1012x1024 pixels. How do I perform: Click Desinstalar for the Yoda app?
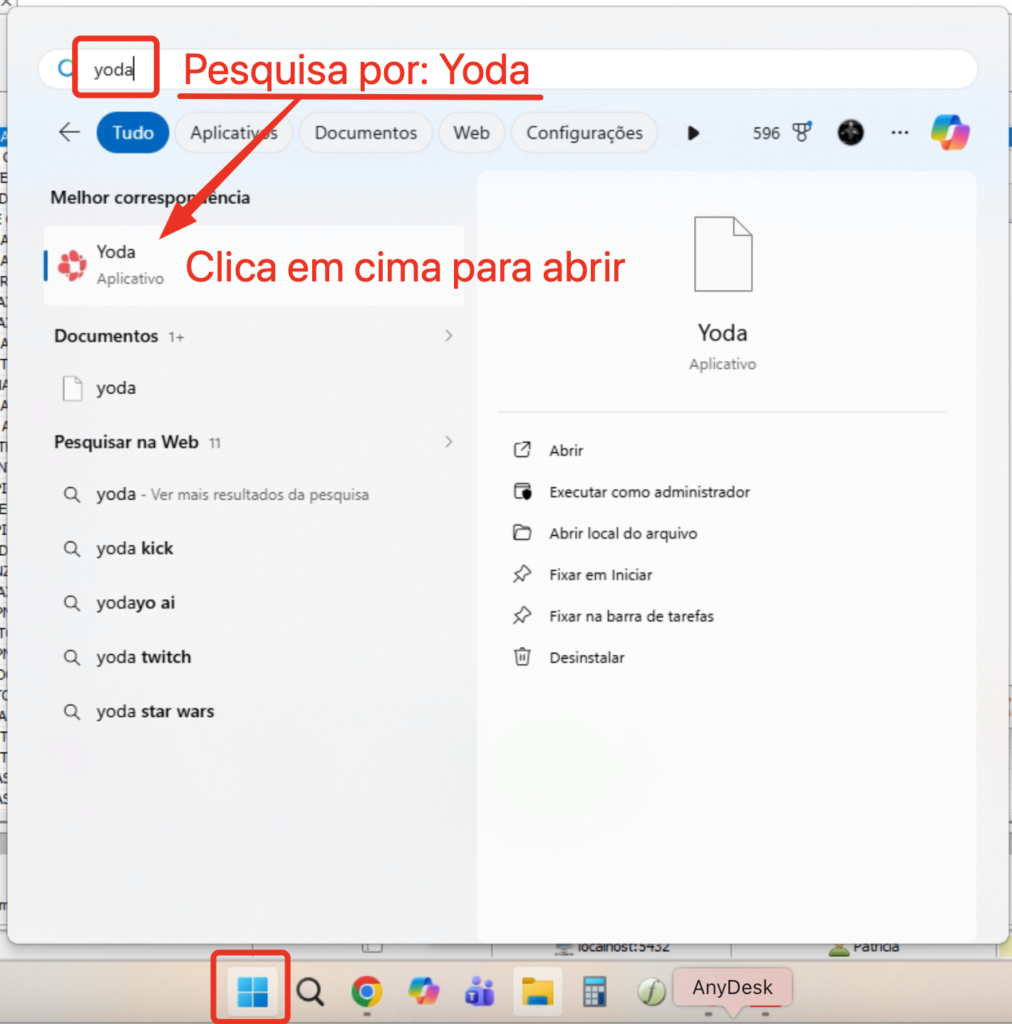586,658
